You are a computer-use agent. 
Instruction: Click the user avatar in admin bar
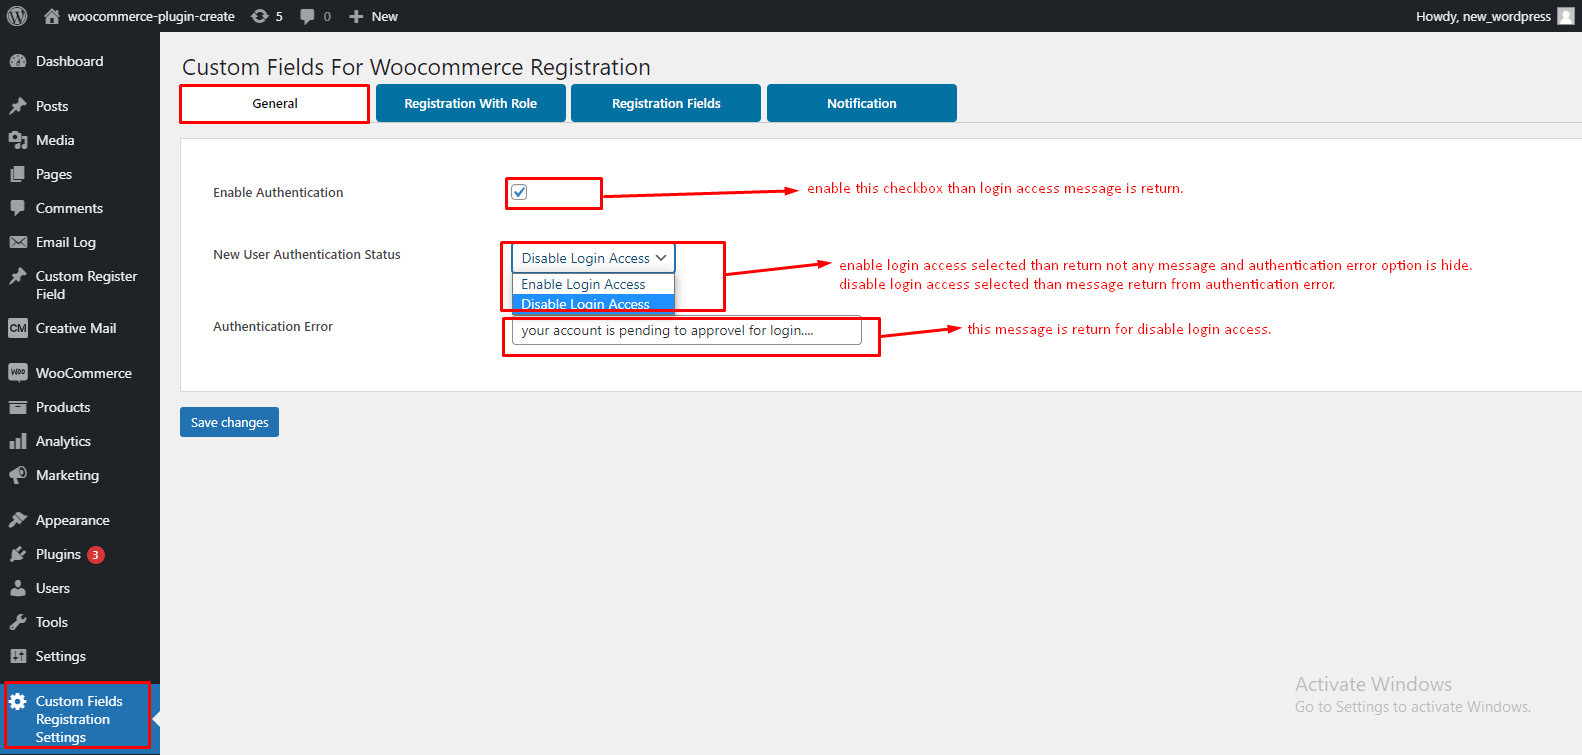point(1566,16)
